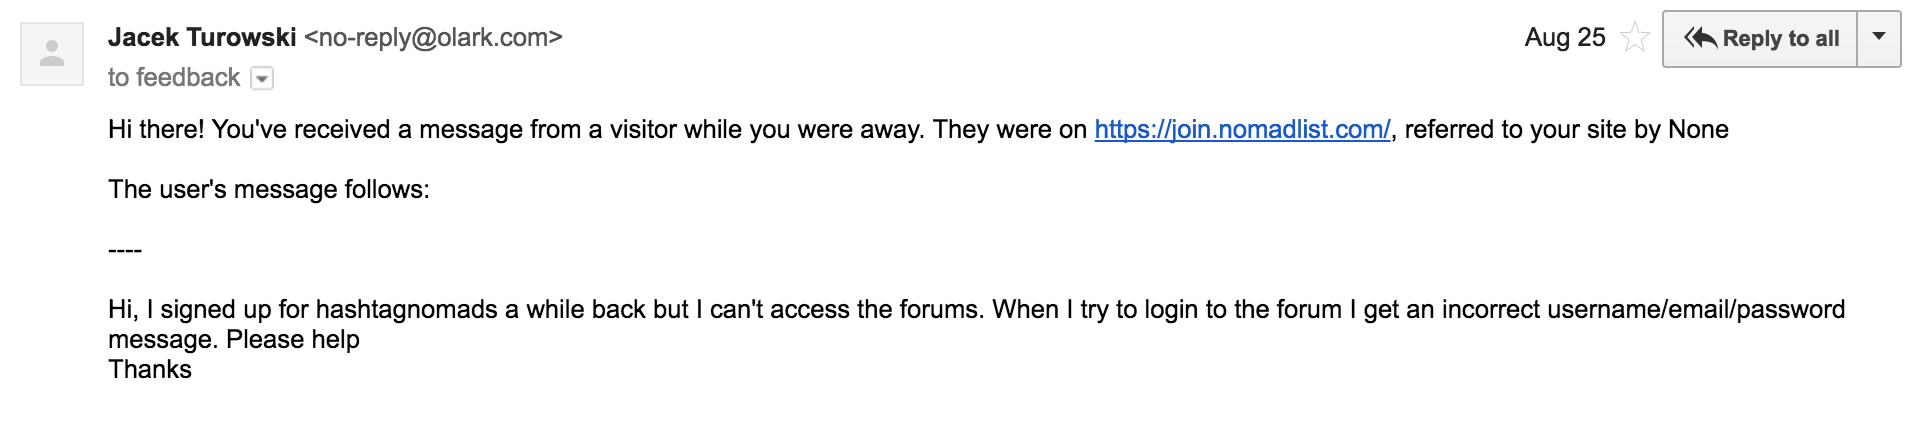Image resolution: width=1926 pixels, height=440 pixels.
Task: Click the Aug 25 date stamp
Action: pyautogui.click(x=1565, y=37)
